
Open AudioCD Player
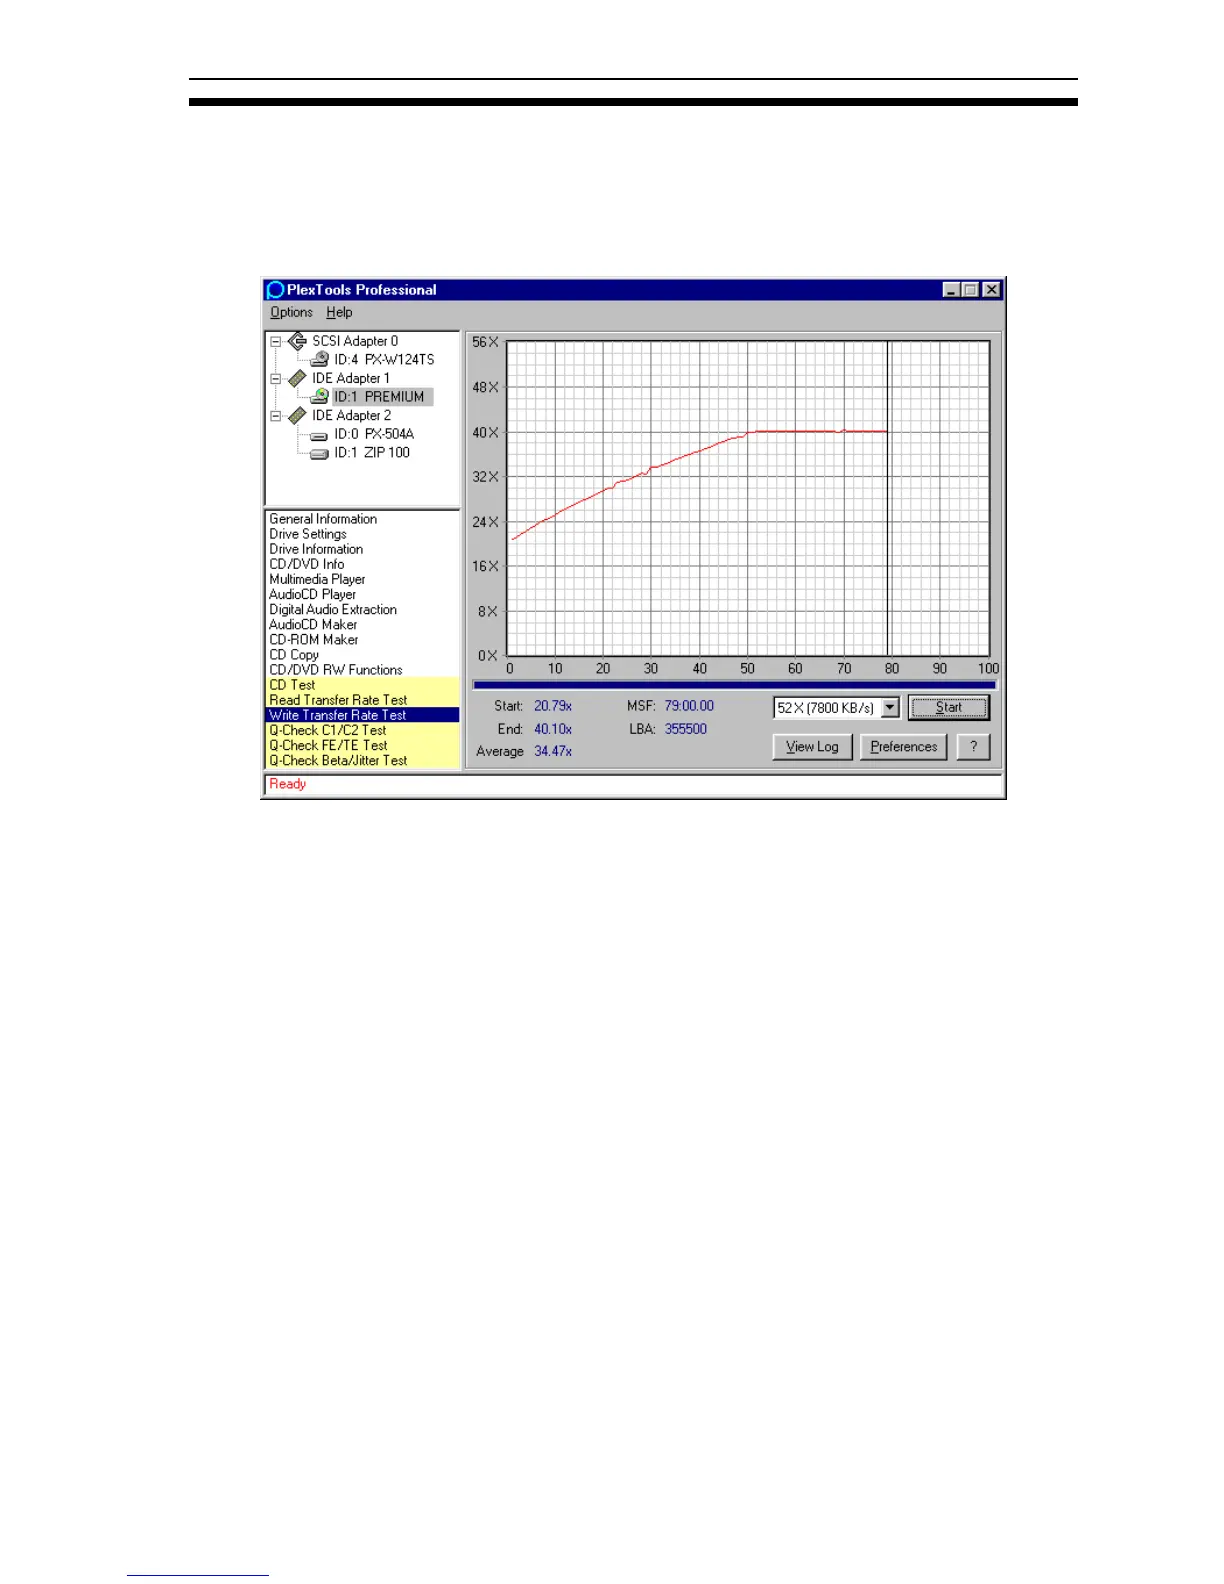(x=312, y=594)
